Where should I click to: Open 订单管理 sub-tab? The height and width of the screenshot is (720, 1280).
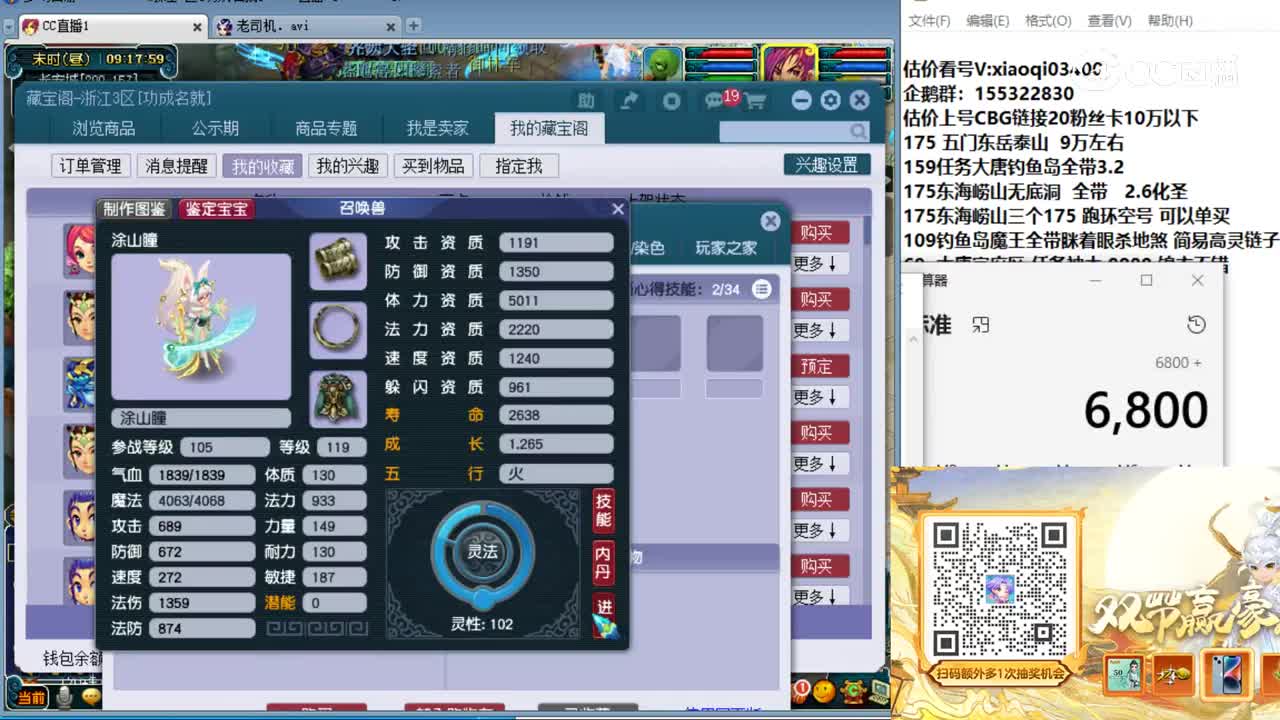pyautogui.click(x=90, y=166)
